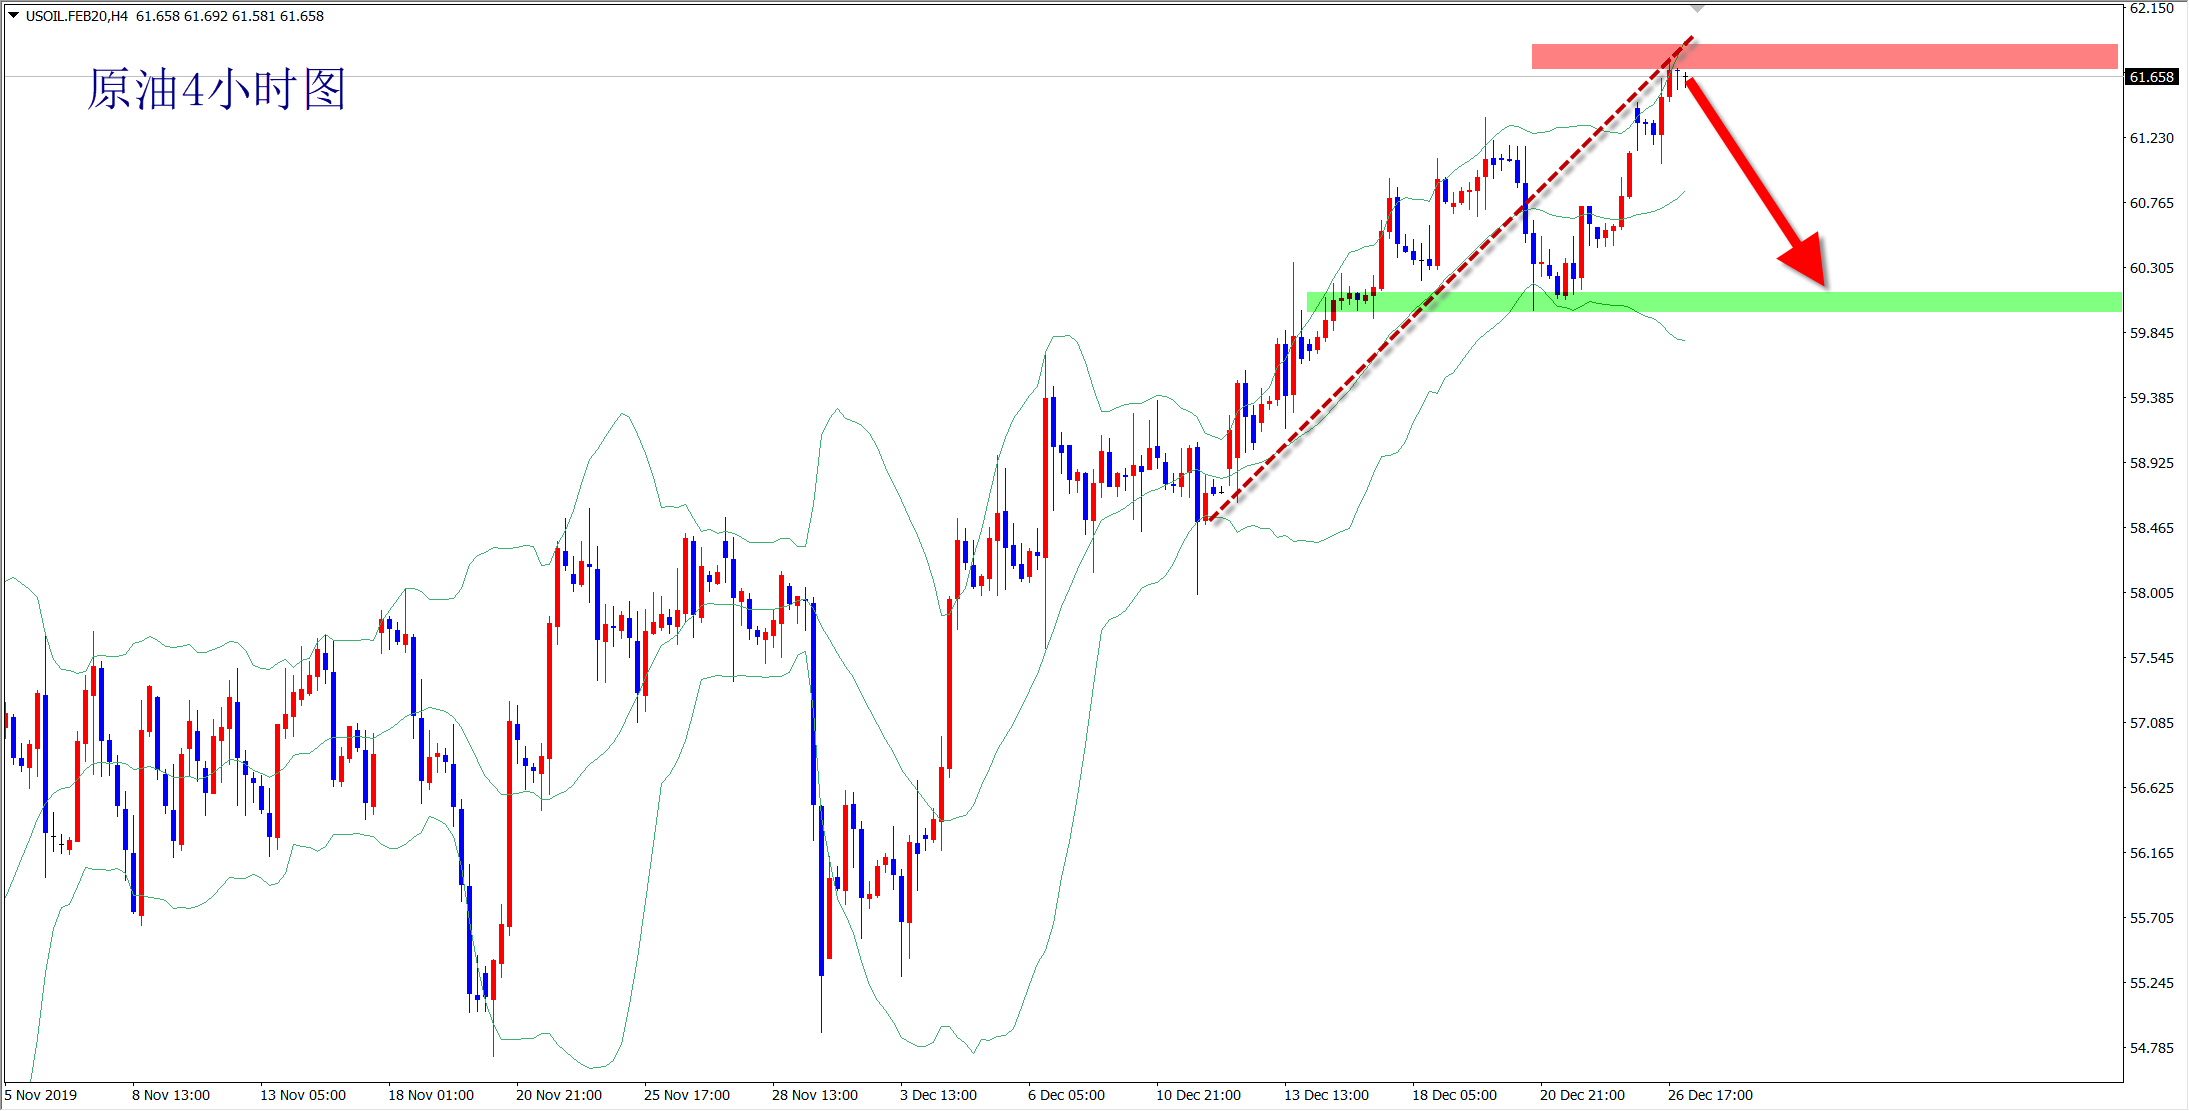
Task: Click the gray chart shift marker triangle
Action: tap(1697, 8)
